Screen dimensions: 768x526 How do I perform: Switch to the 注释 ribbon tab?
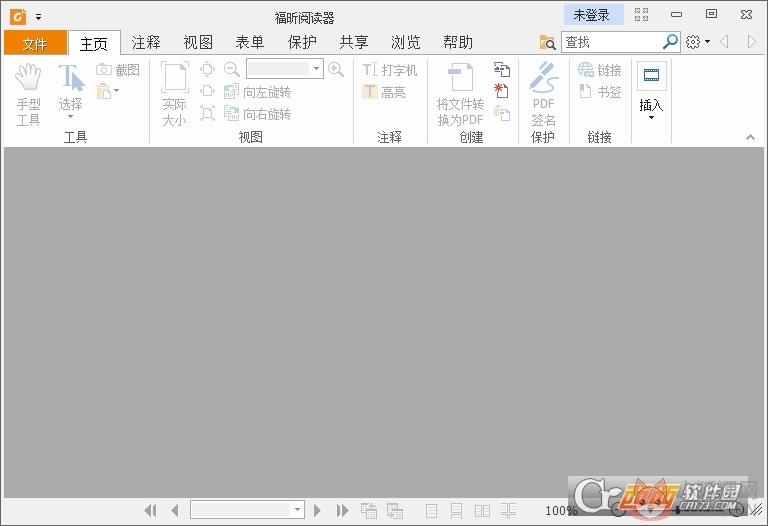click(x=146, y=43)
